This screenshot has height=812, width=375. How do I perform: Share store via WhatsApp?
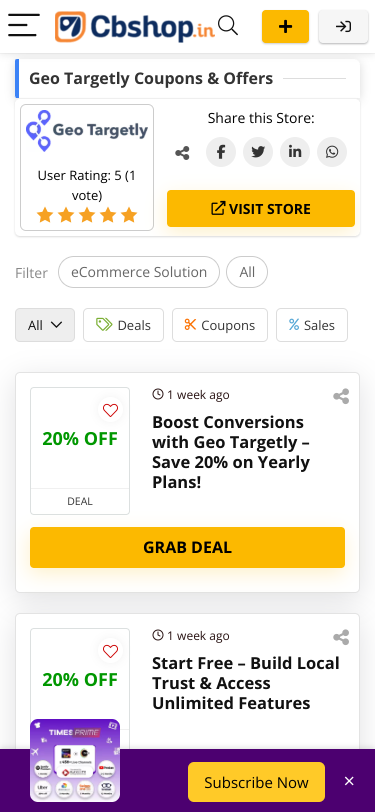pos(332,152)
